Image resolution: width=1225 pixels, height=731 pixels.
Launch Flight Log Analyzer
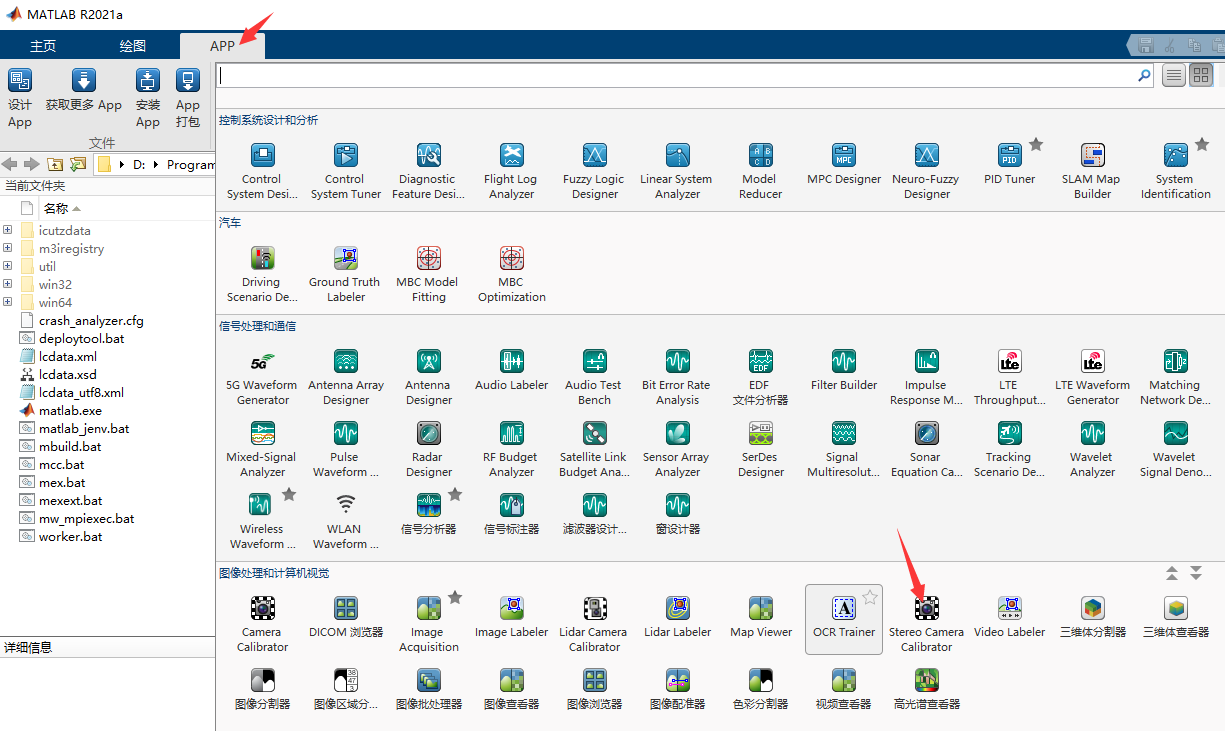(x=512, y=171)
